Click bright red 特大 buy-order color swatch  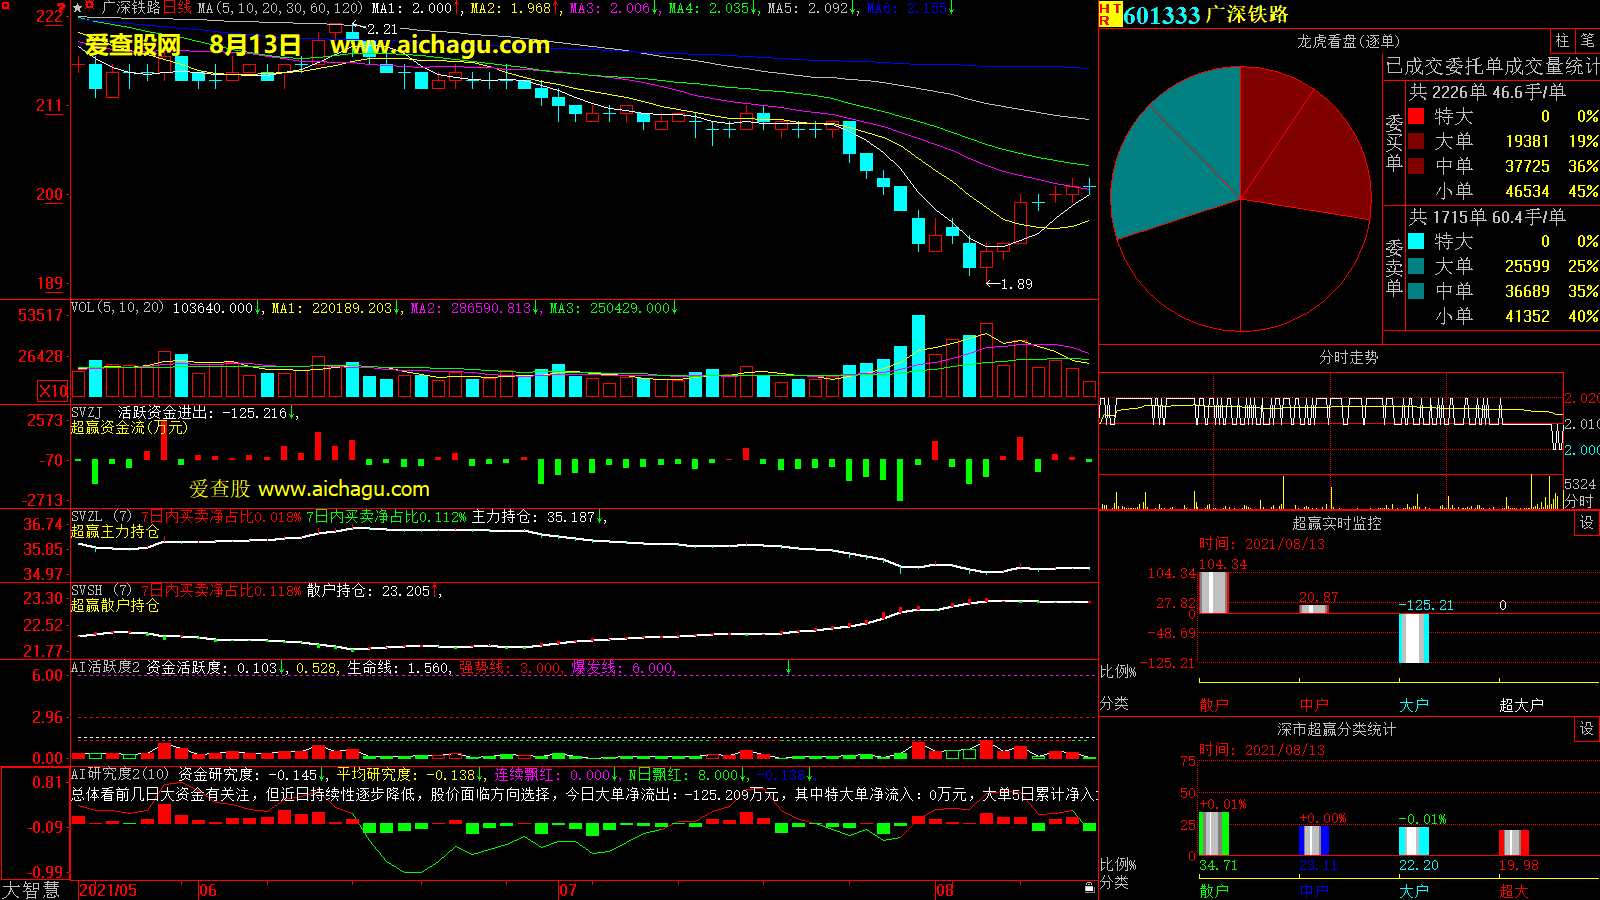coord(1416,117)
